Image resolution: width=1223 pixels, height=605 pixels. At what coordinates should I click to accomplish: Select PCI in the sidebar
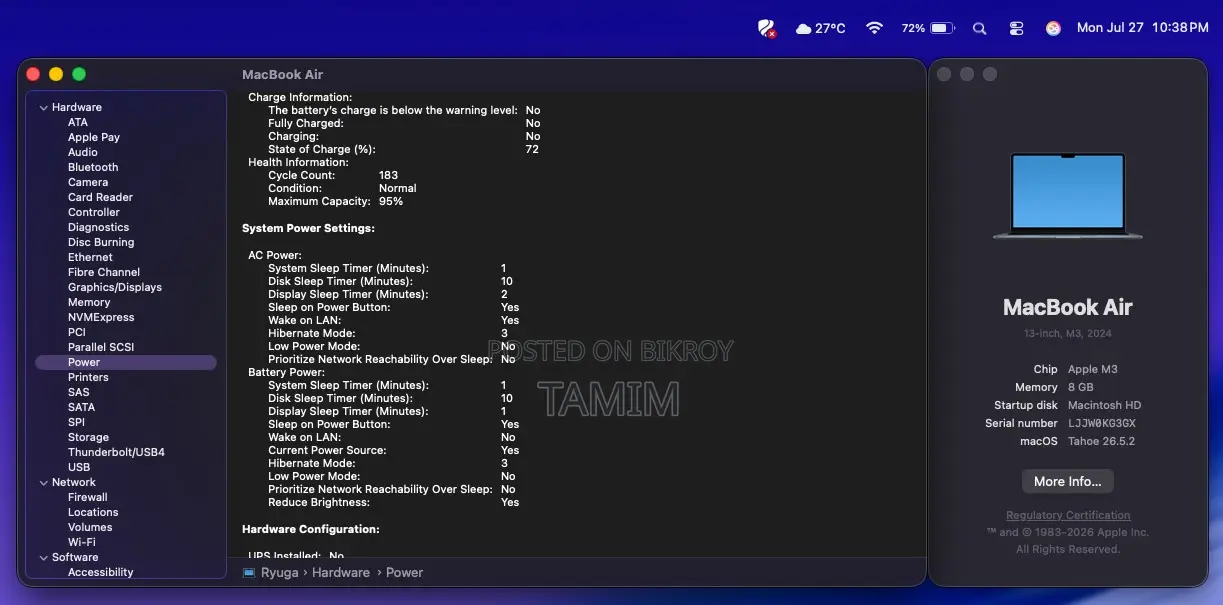point(77,332)
